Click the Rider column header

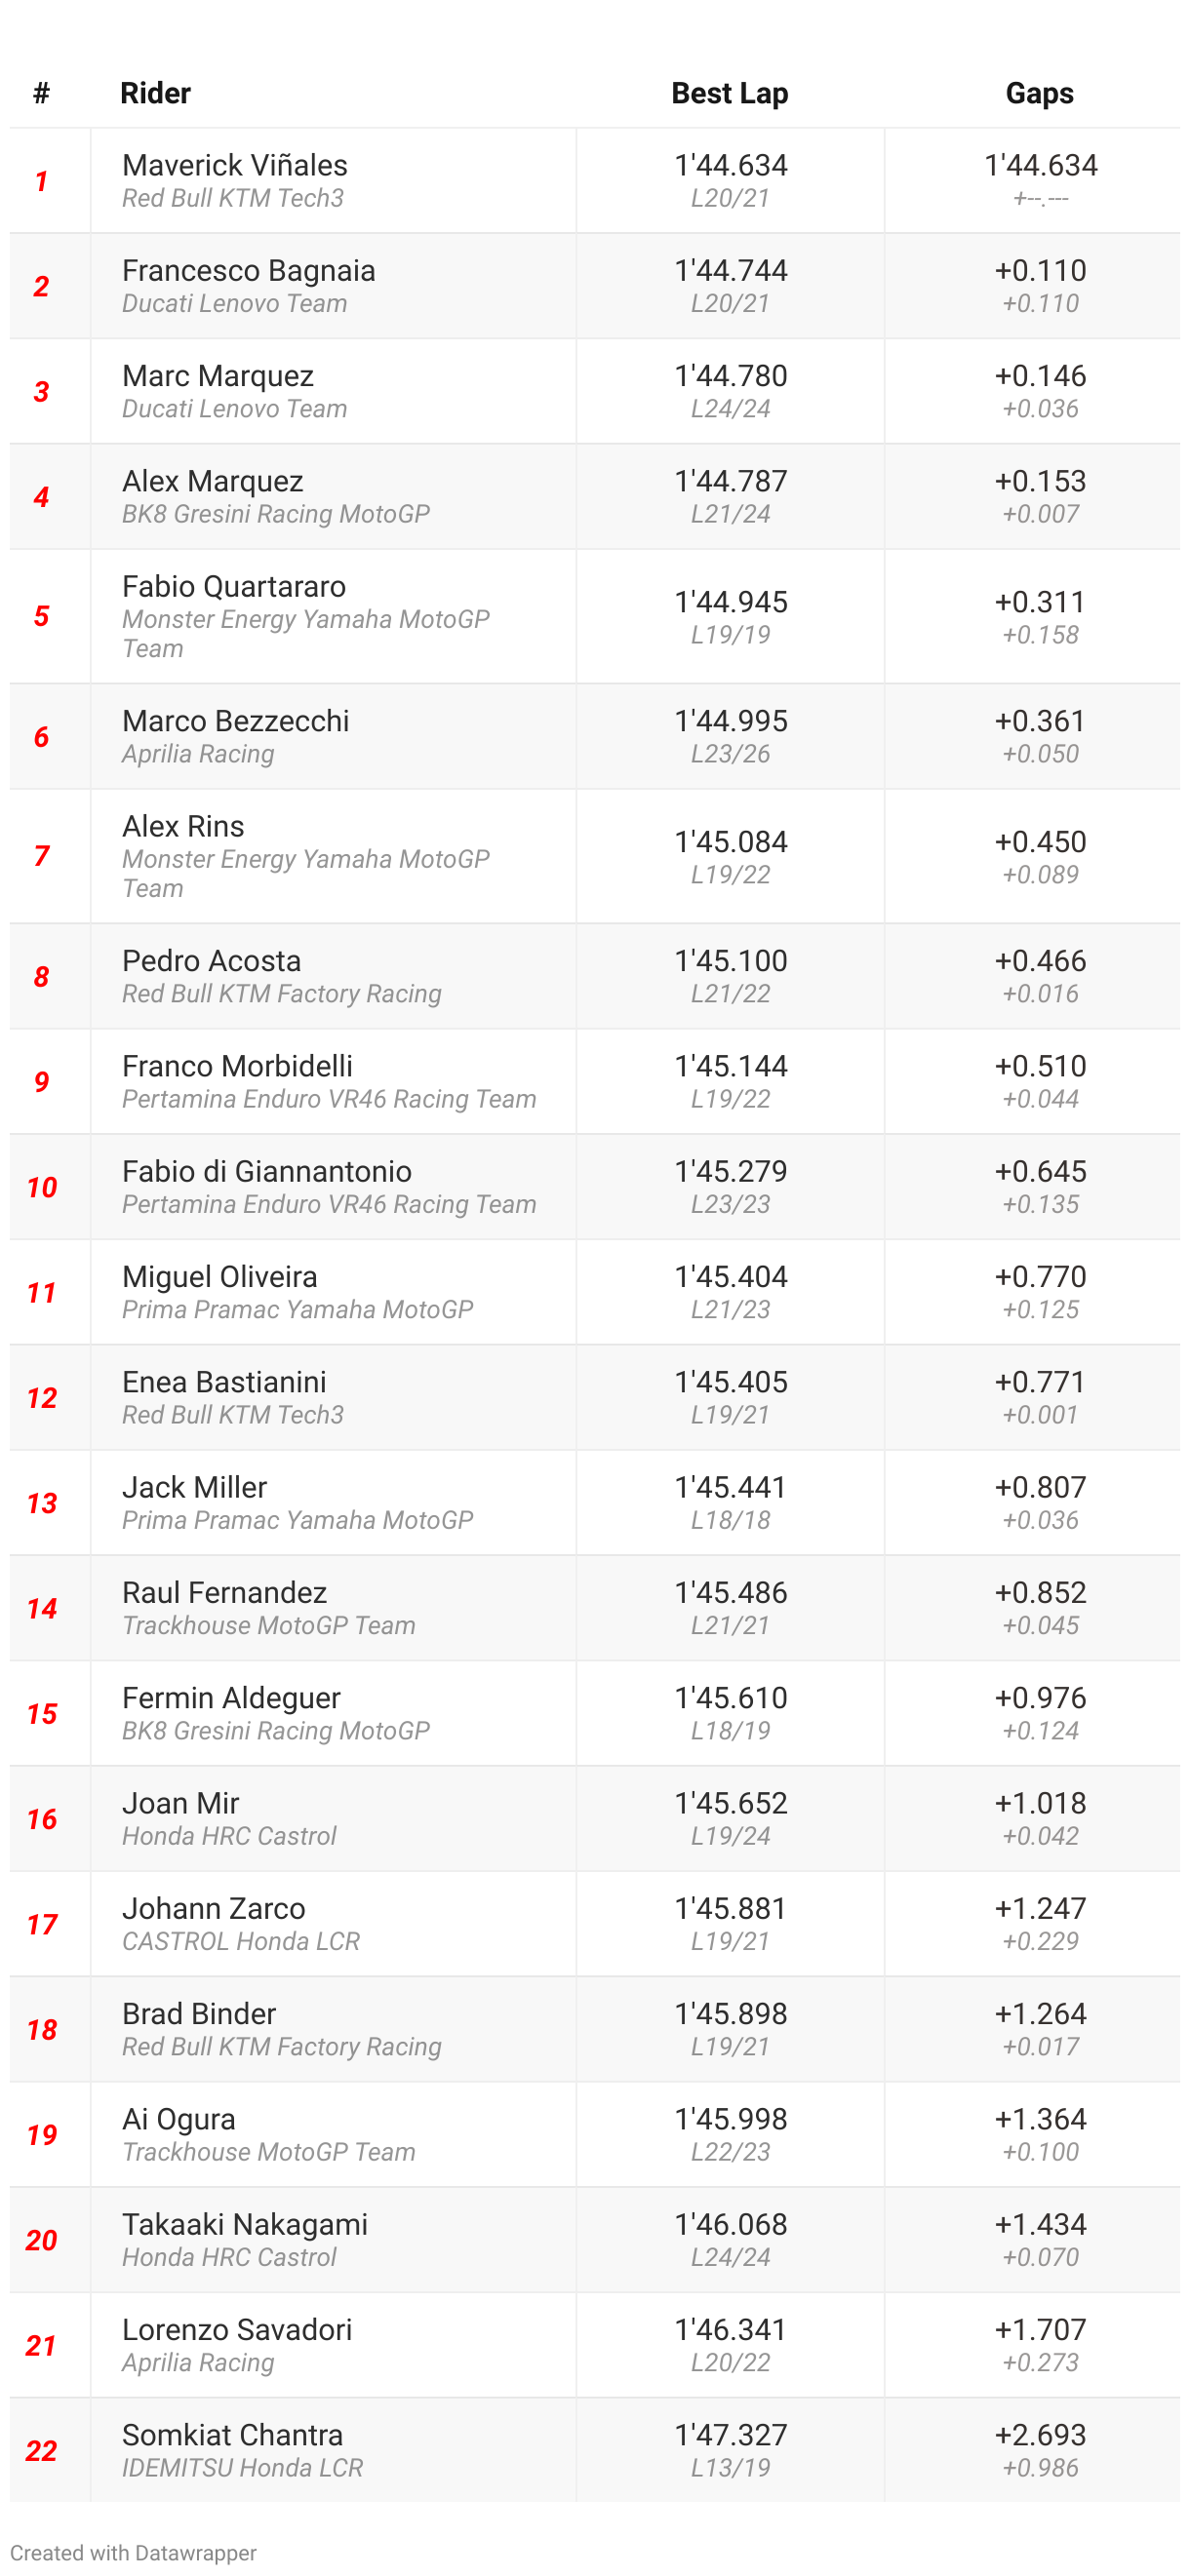pyautogui.click(x=155, y=93)
